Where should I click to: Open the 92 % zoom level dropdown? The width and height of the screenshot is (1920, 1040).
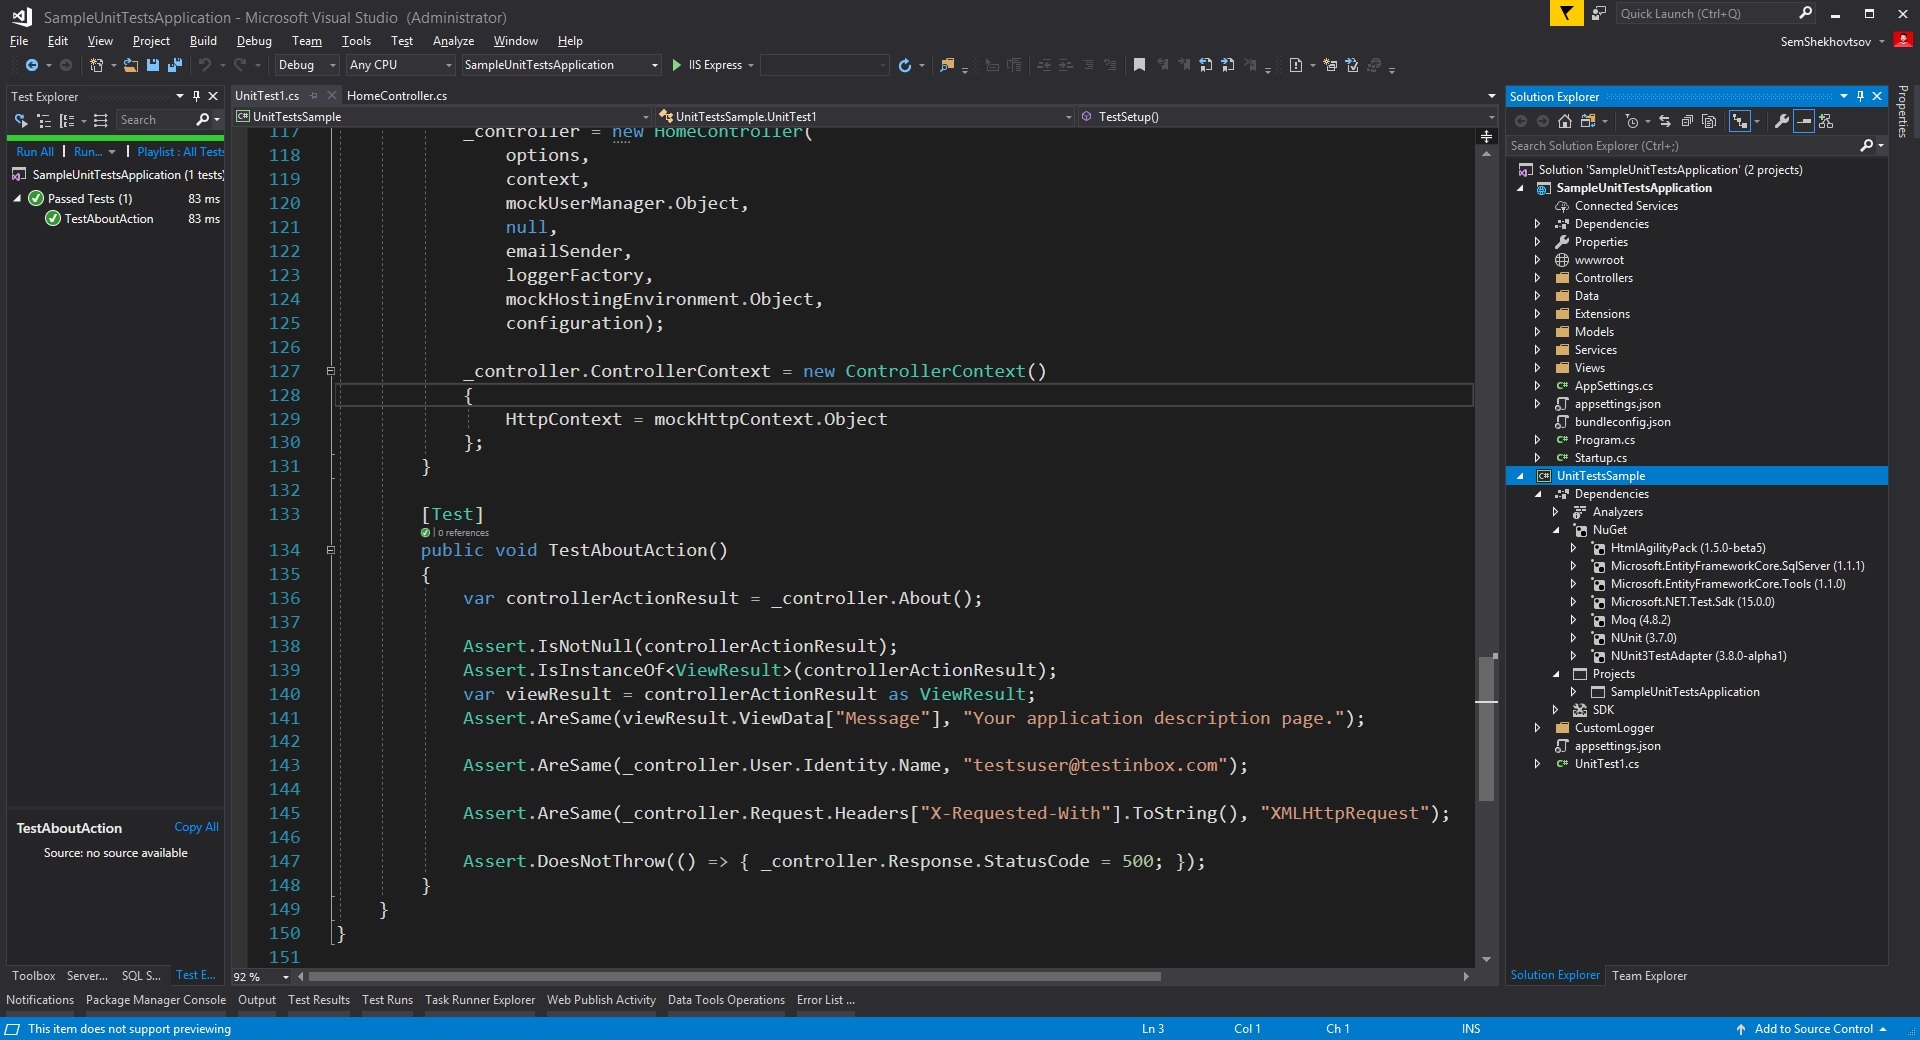[x=261, y=977]
